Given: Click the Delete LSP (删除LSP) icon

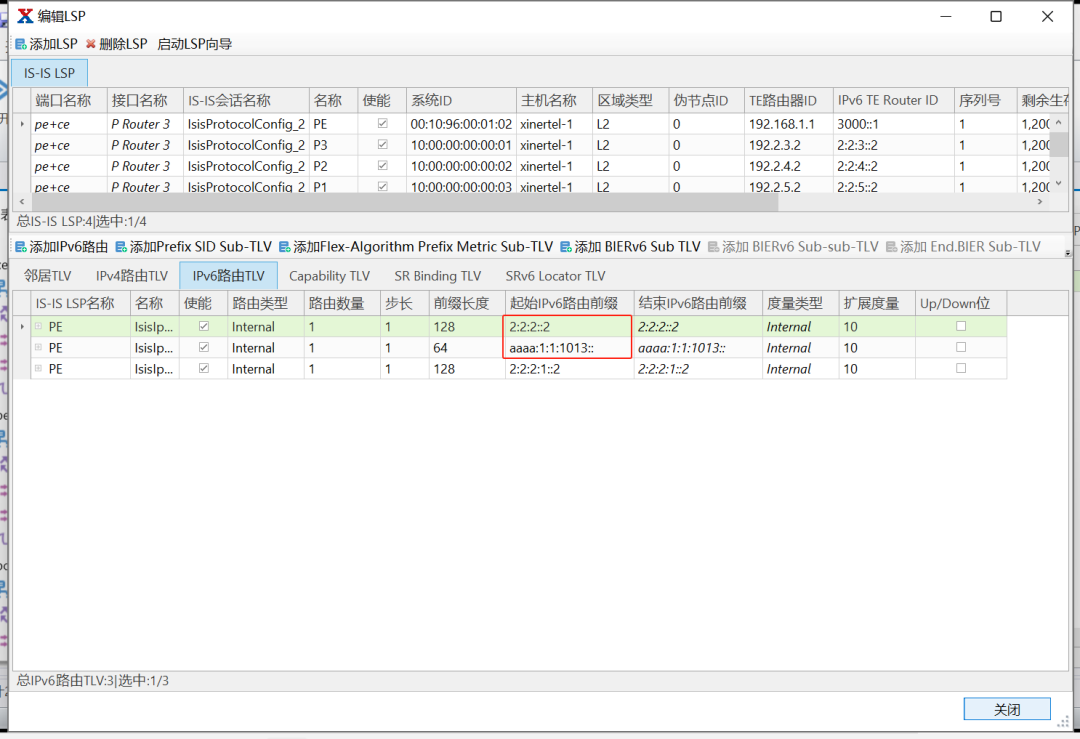Looking at the screenshot, I should pyautogui.click(x=91, y=44).
